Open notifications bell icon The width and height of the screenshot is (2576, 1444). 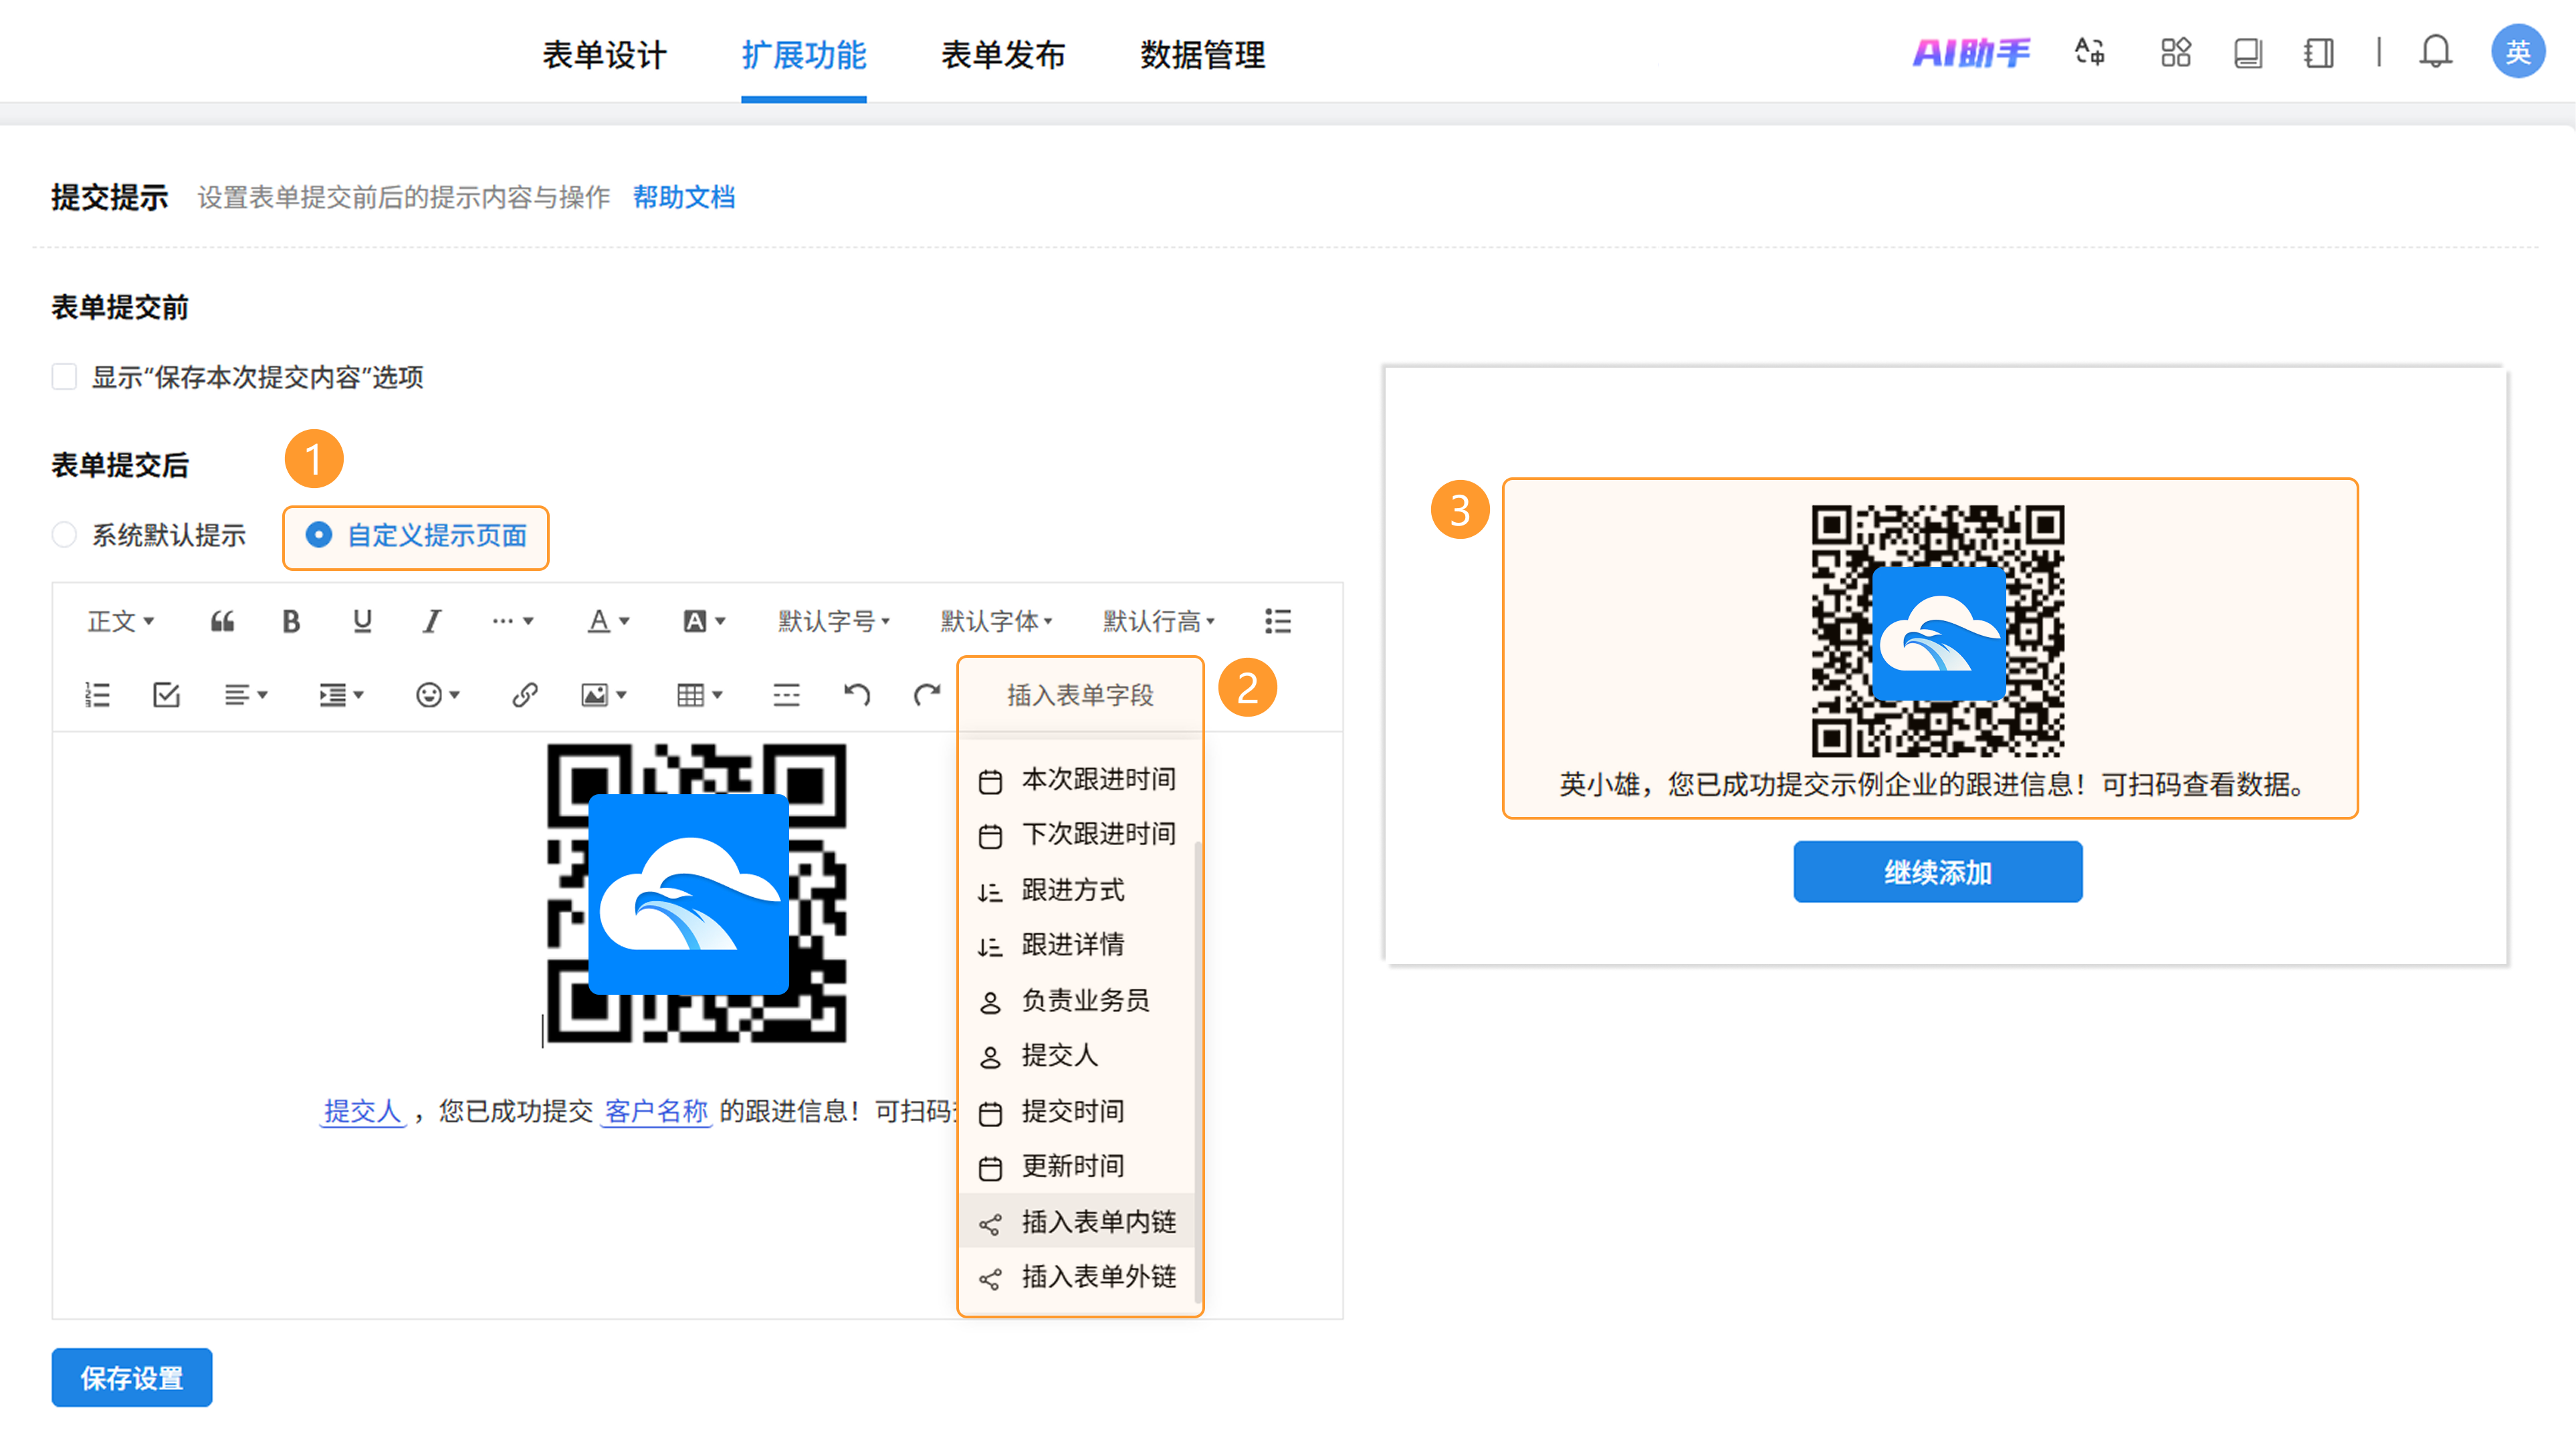click(2435, 52)
